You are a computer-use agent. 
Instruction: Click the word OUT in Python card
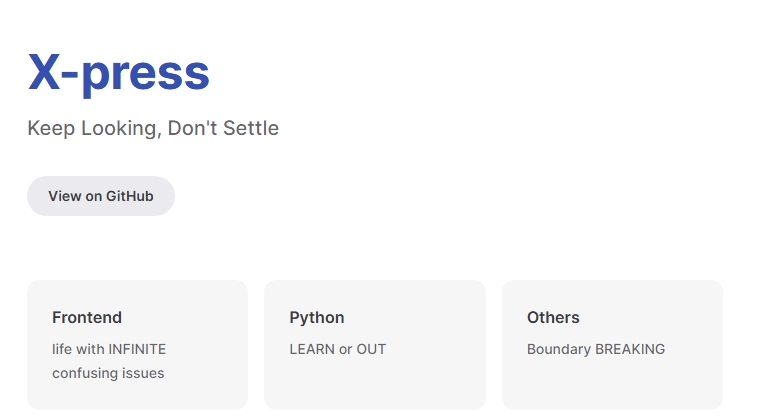tap(371, 349)
